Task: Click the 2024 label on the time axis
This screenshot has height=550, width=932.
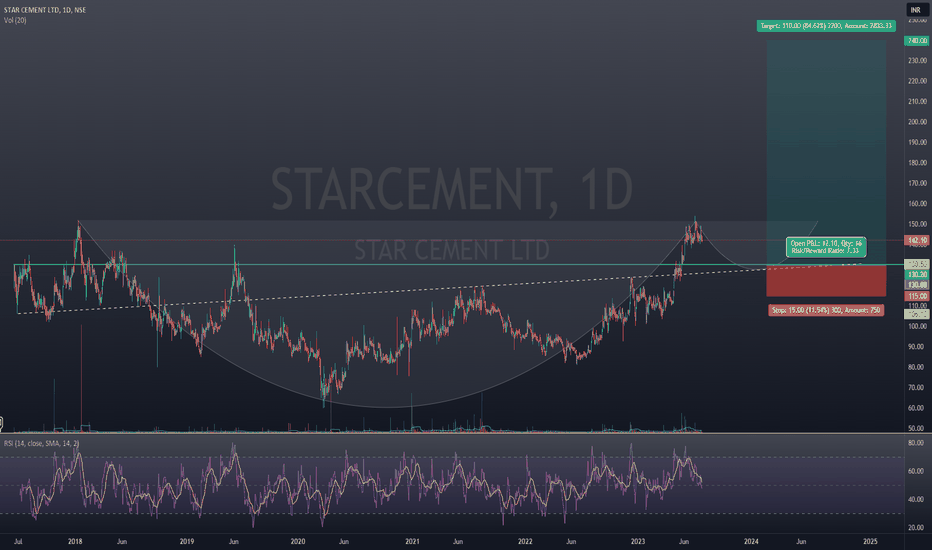Action: tap(751, 542)
